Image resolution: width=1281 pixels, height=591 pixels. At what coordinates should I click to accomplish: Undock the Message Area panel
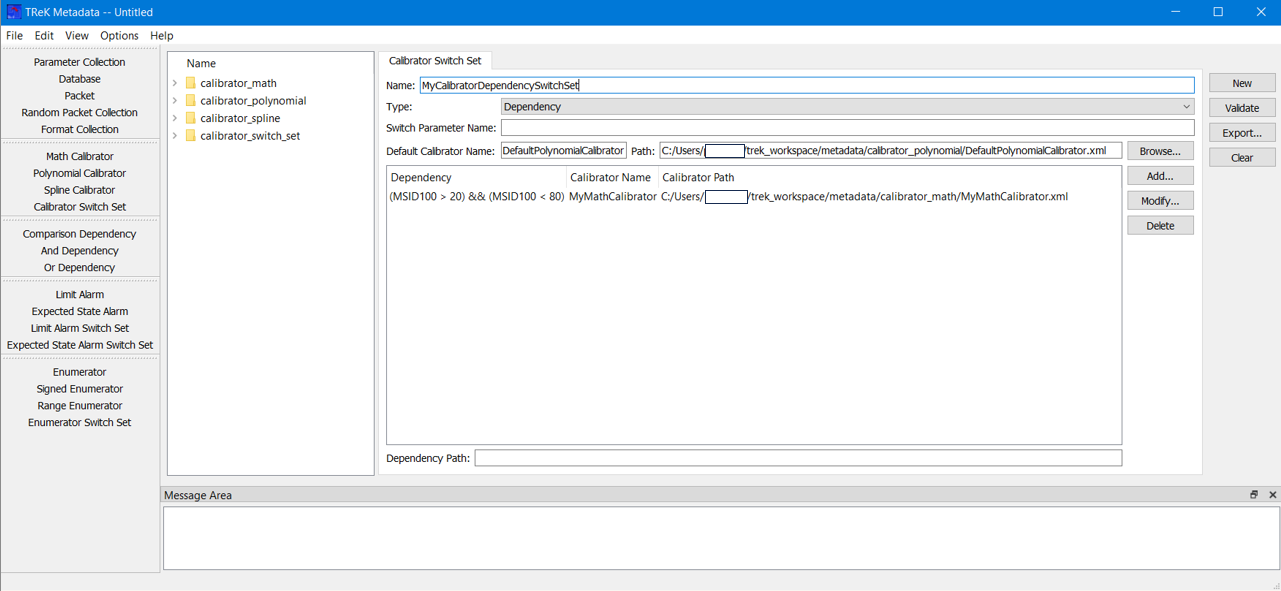(1254, 495)
